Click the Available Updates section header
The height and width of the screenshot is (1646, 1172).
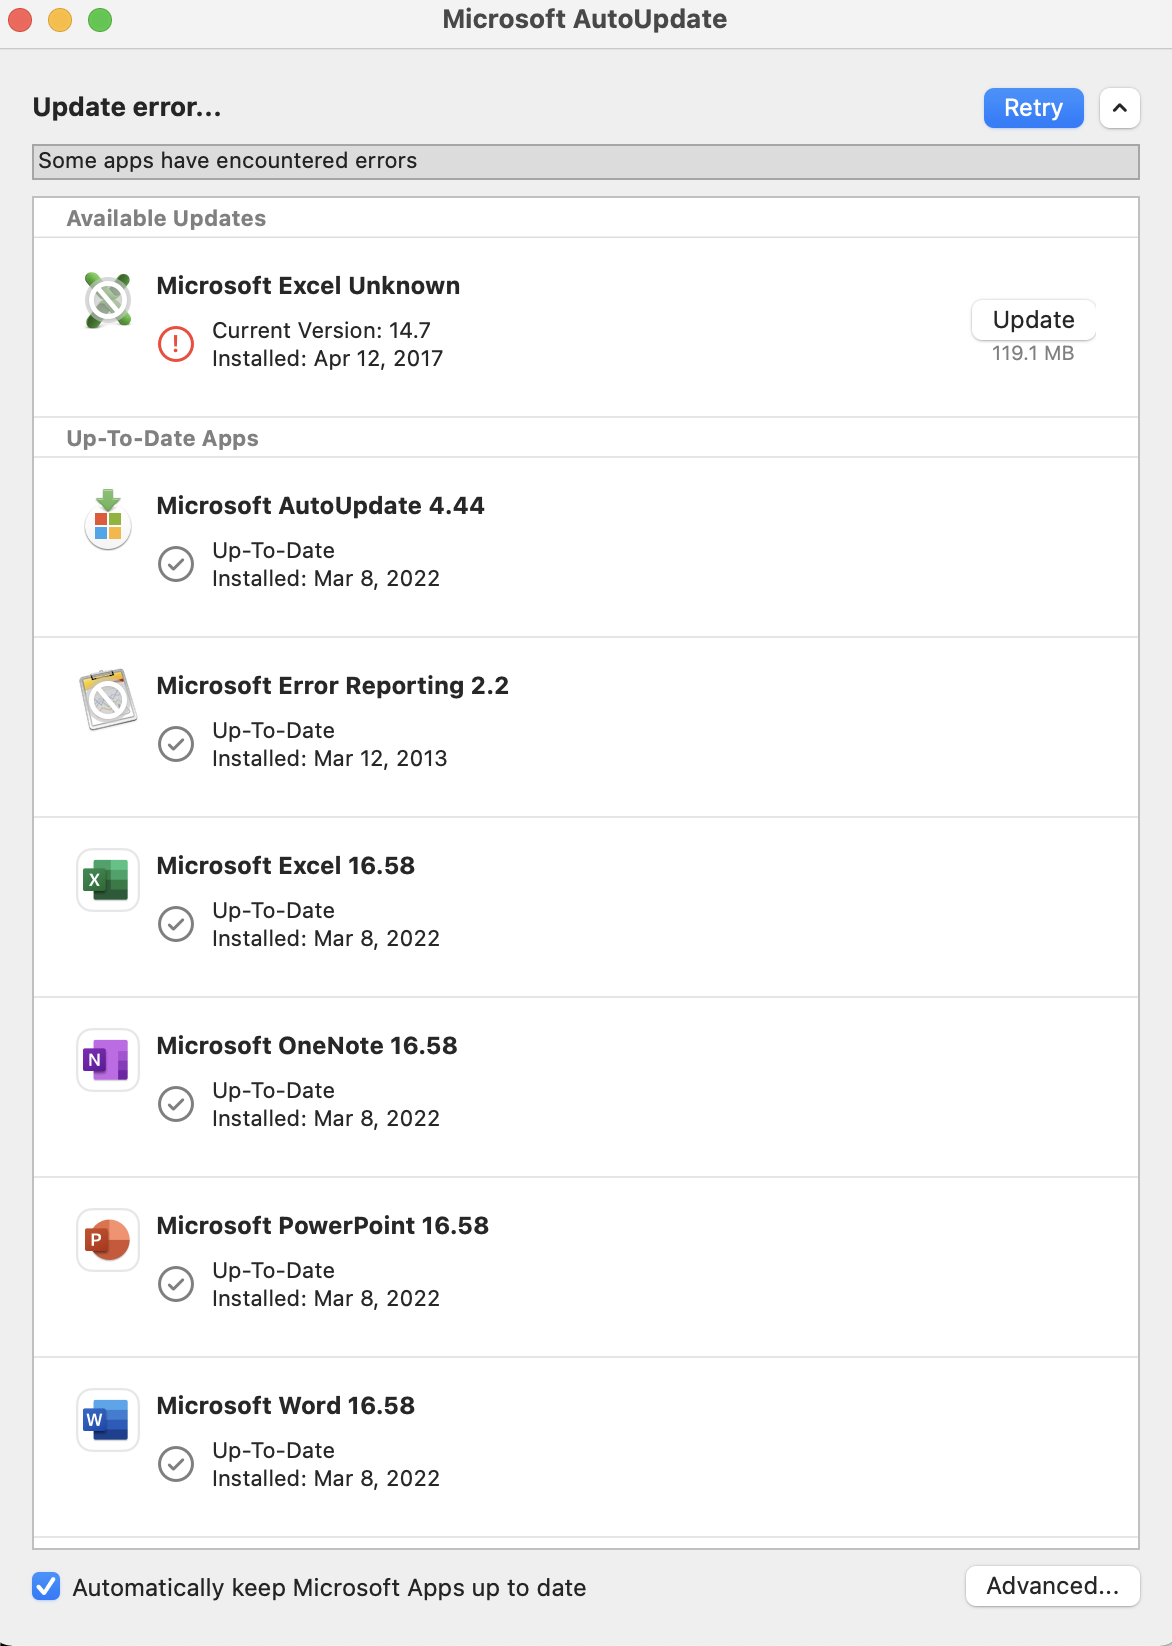click(166, 219)
